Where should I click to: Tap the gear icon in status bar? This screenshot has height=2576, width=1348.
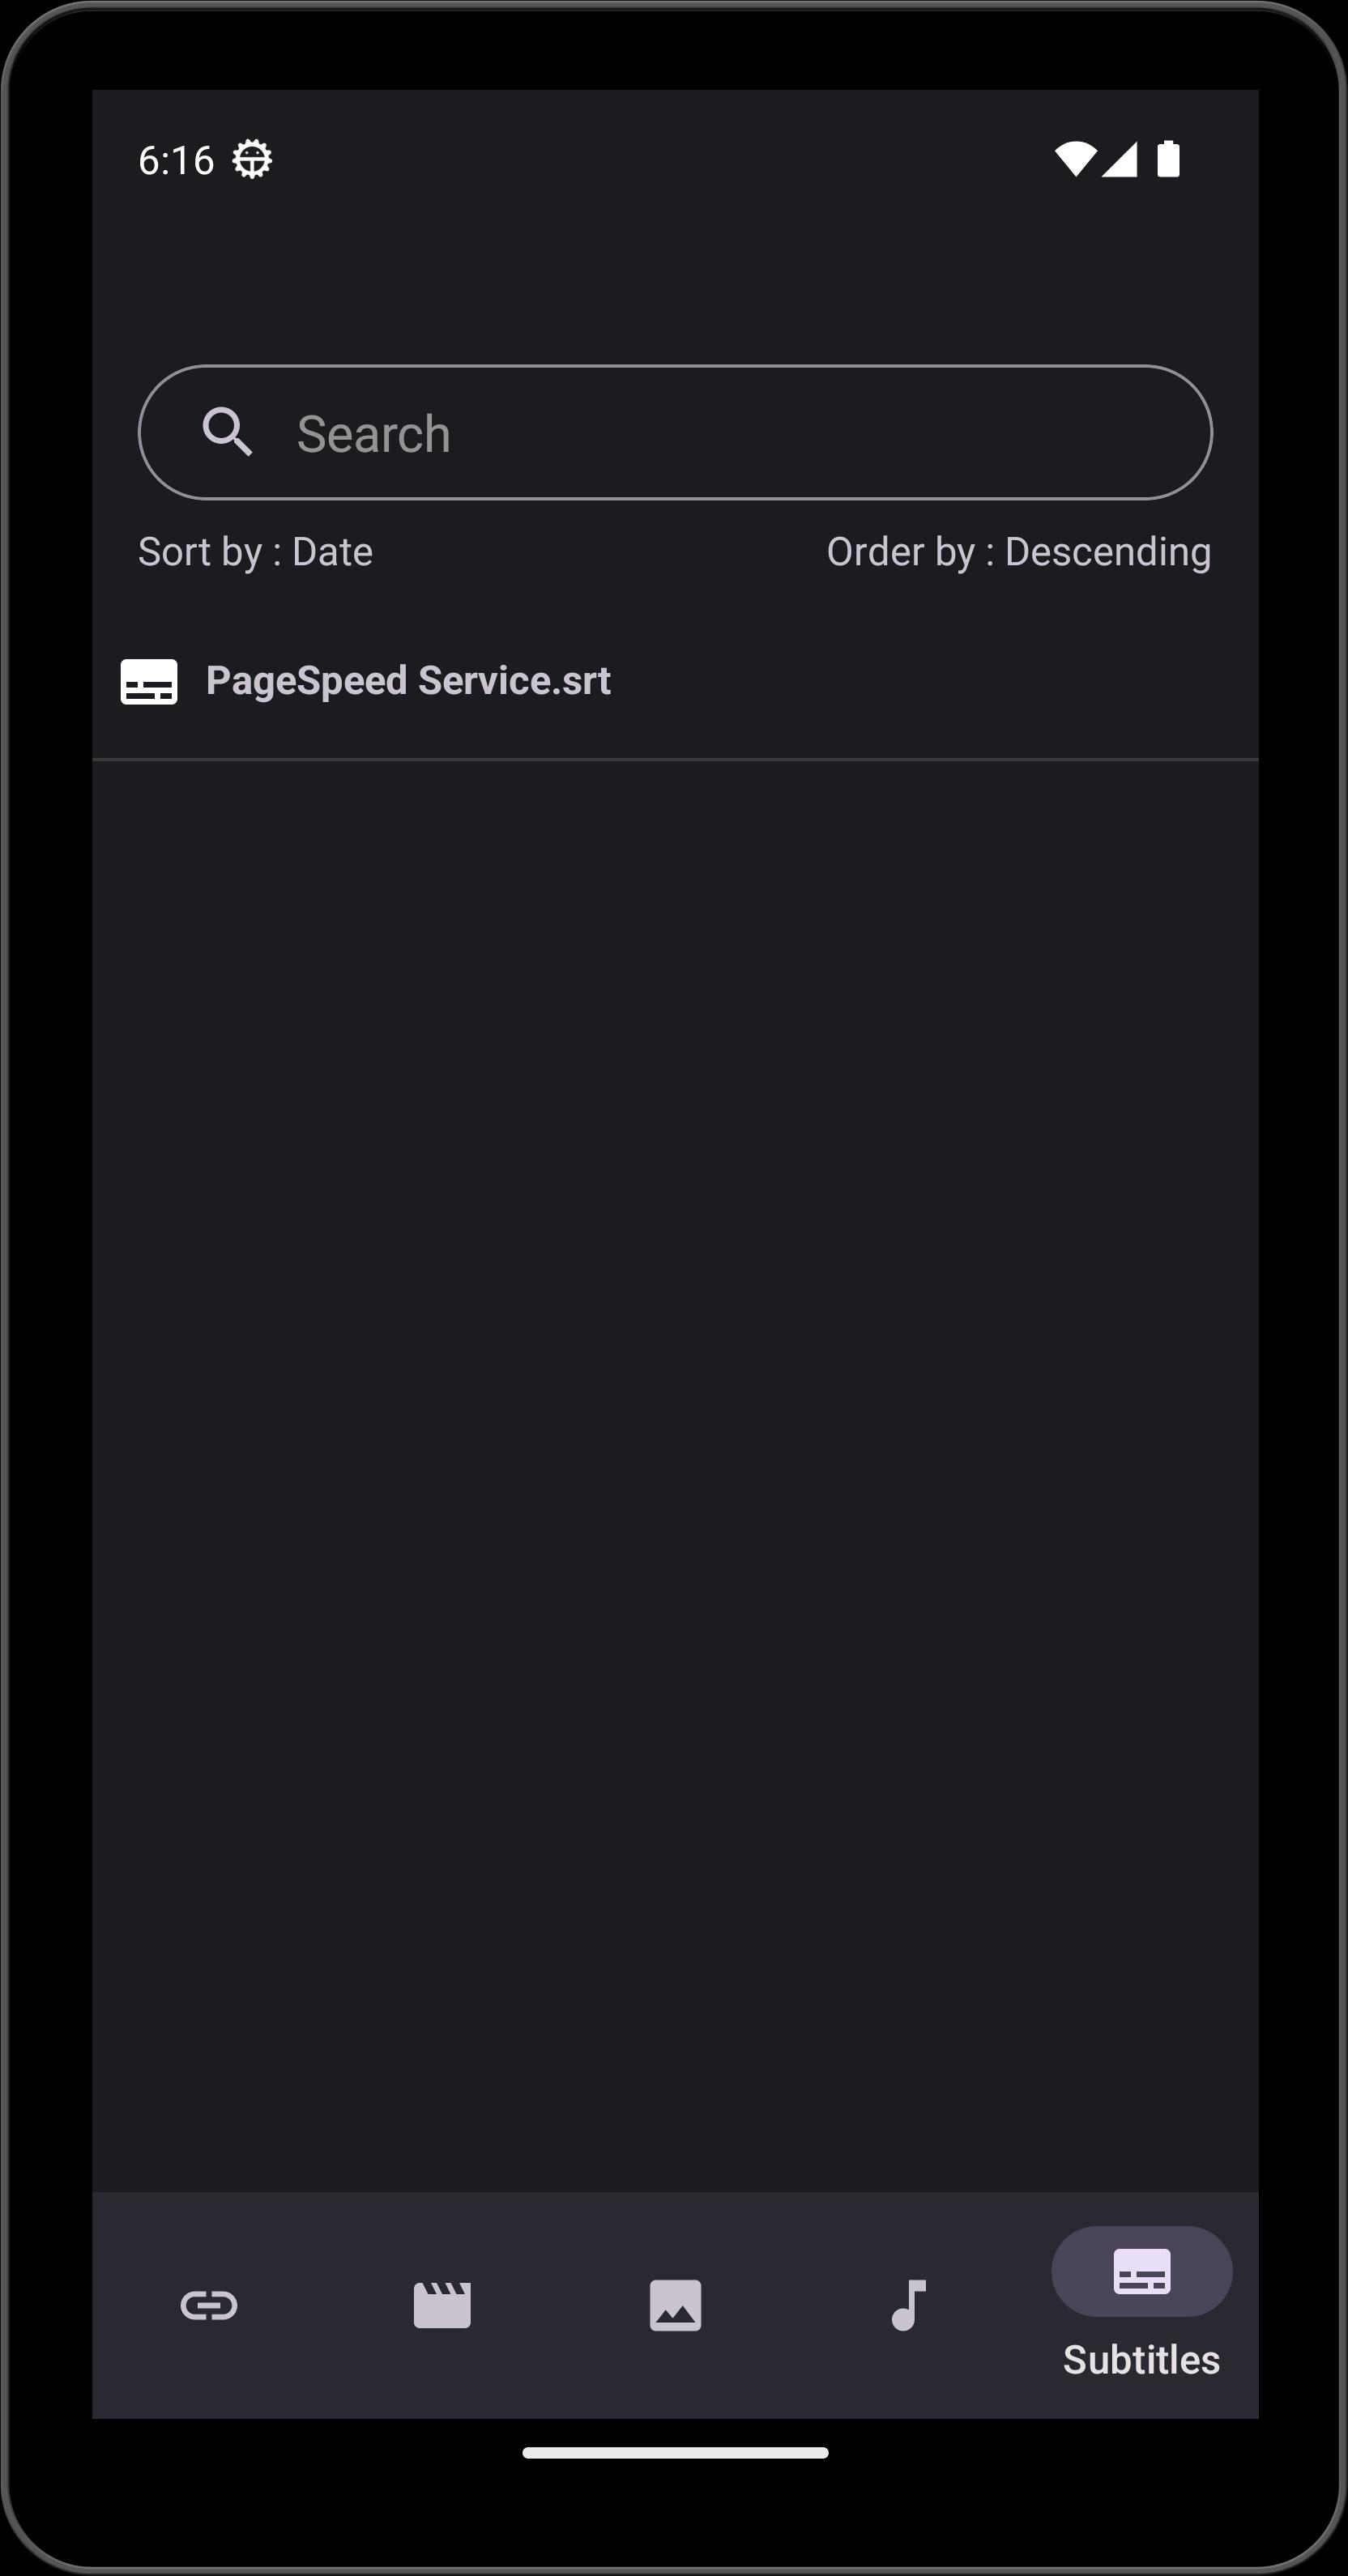click(x=252, y=159)
